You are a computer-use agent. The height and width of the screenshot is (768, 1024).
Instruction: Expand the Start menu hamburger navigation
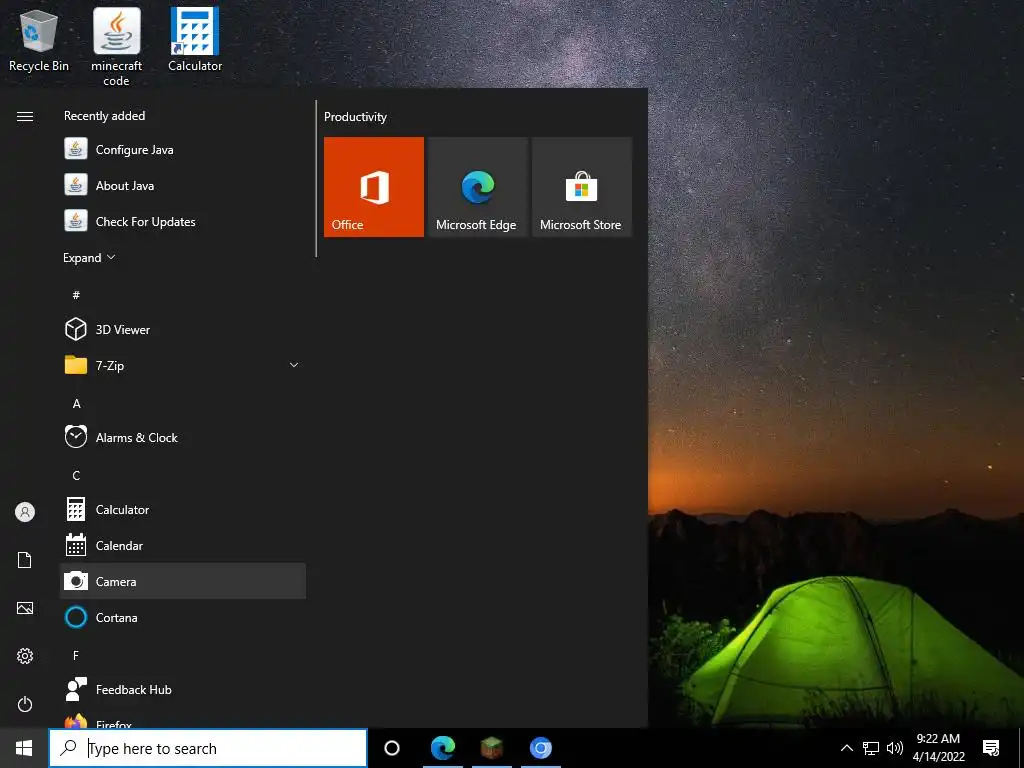(25, 116)
